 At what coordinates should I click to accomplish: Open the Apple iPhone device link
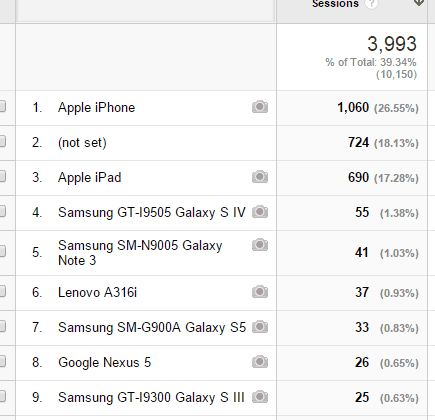[x=96, y=108]
